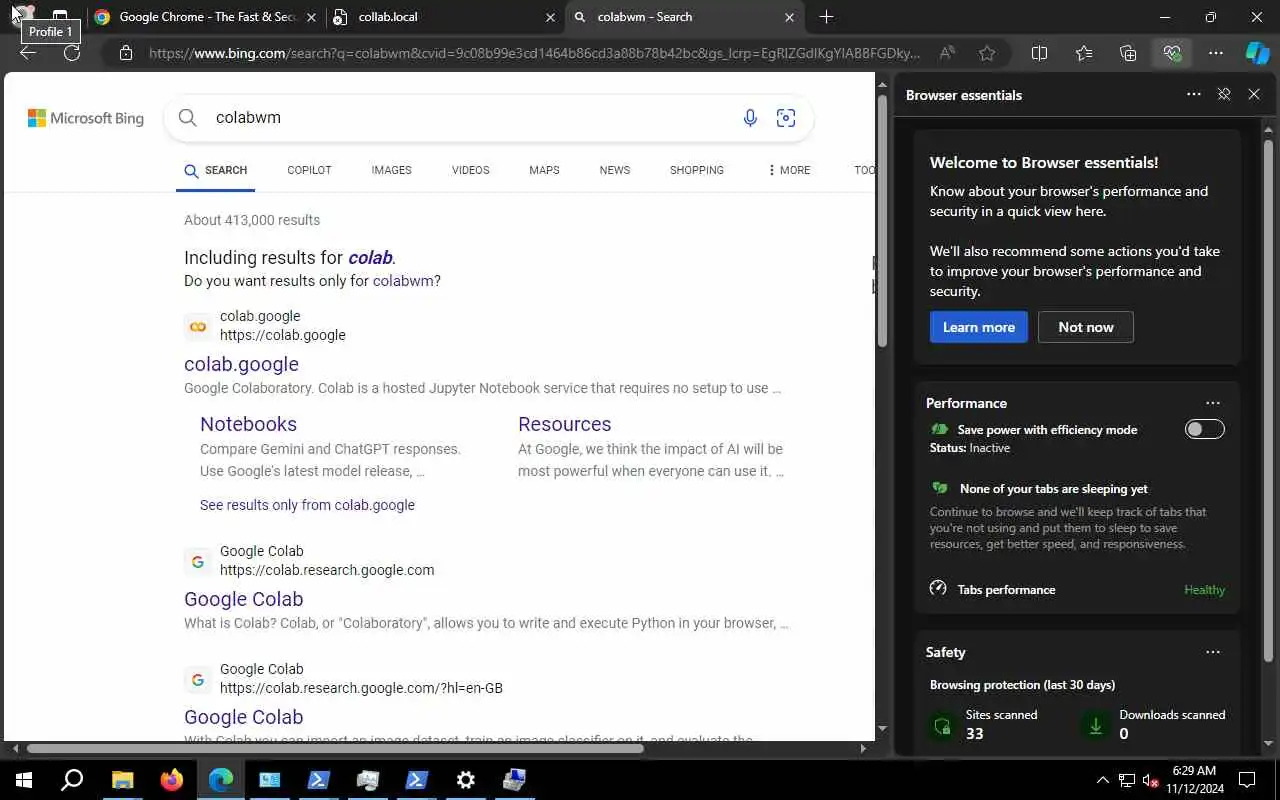The image size is (1280, 800).
Task: Open the Resources sublink
Action: (564, 424)
